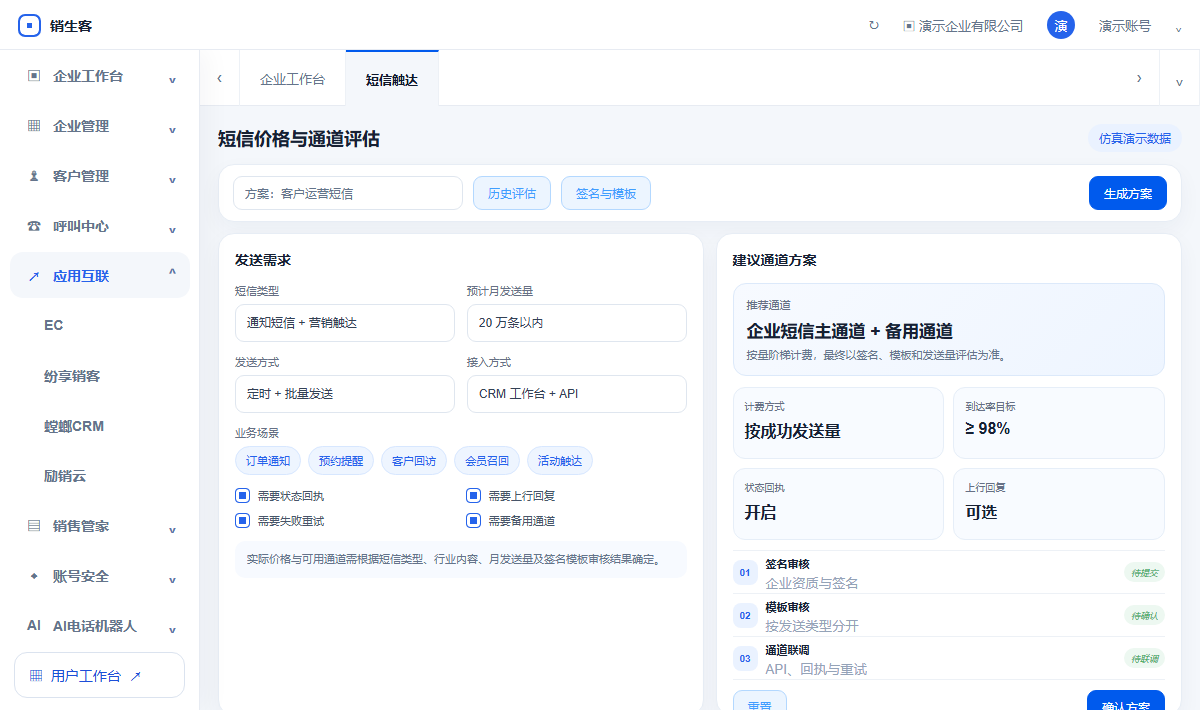Viewport: 1200px width, 710px height.
Task: Click the 方案：客户运营短信 input field
Action: [x=348, y=193]
